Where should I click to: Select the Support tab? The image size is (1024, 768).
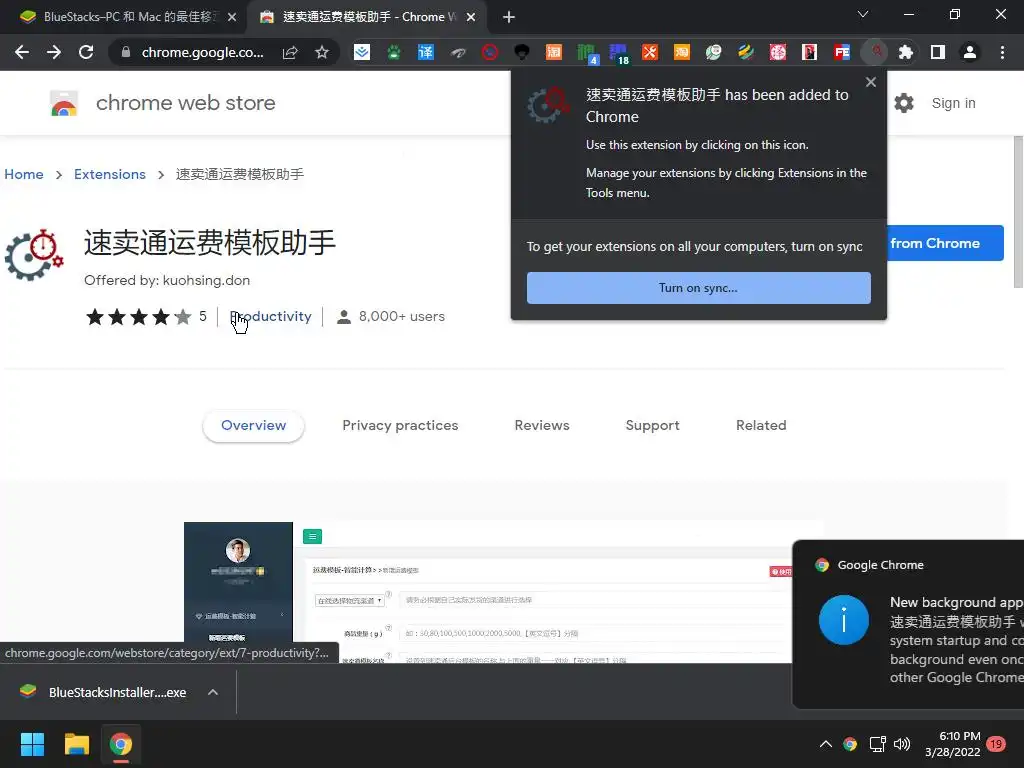tap(652, 425)
